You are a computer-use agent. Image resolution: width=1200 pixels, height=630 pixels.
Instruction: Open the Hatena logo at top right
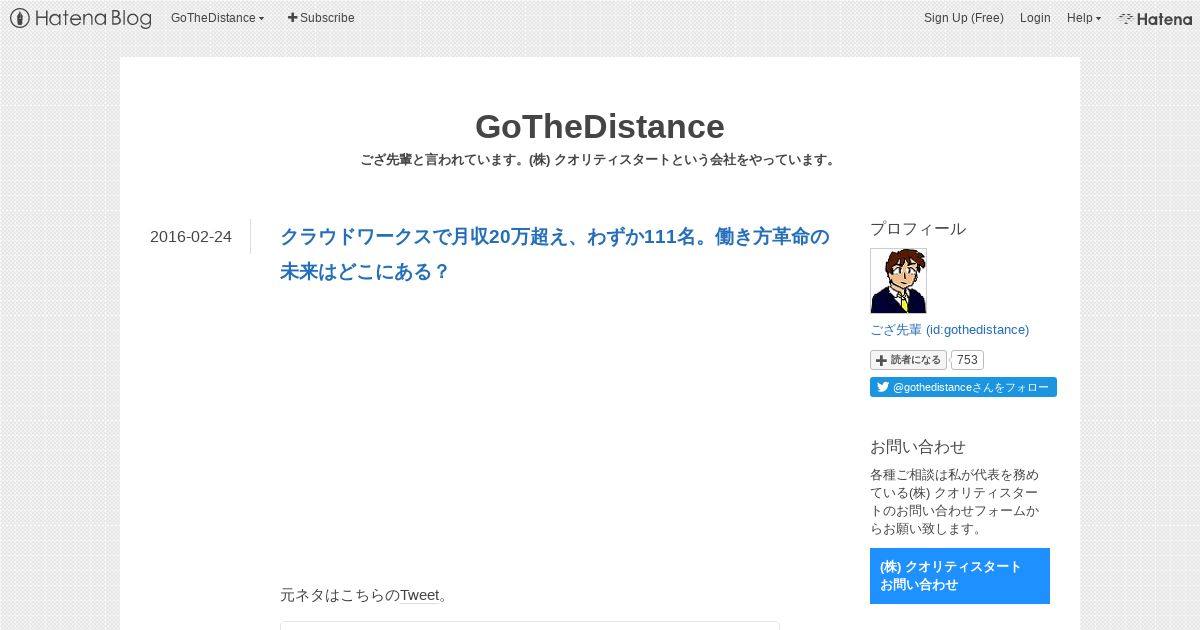pyautogui.click(x=1155, y=18)
